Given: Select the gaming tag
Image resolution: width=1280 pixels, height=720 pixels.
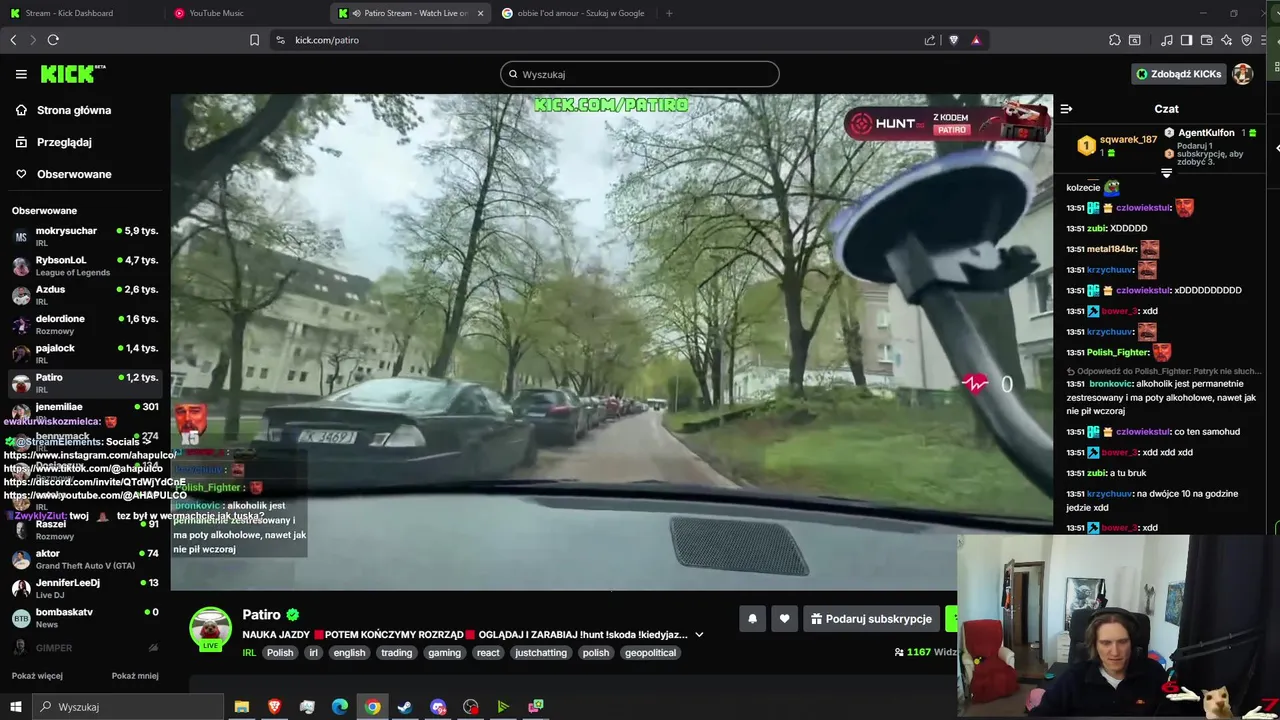Looking at the screenshot, I should (x=444, y=653).
